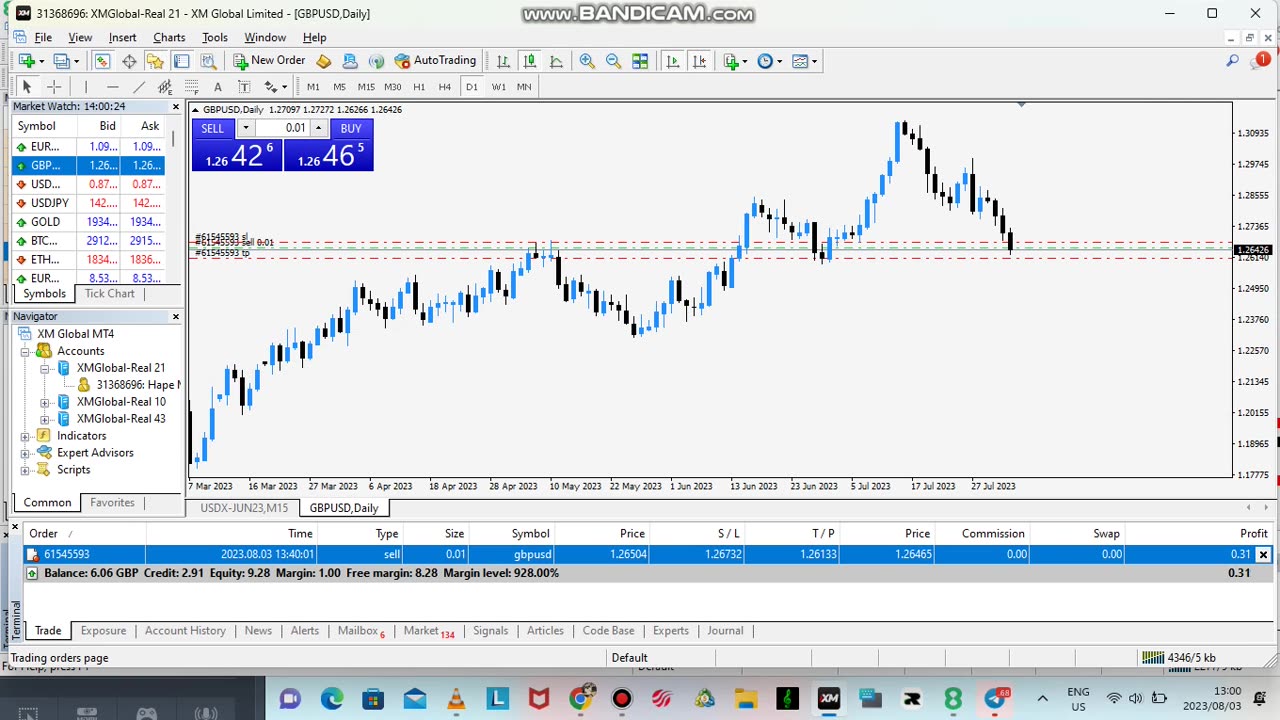Toggle the Navigator window star-folder icon

(155, 61)
